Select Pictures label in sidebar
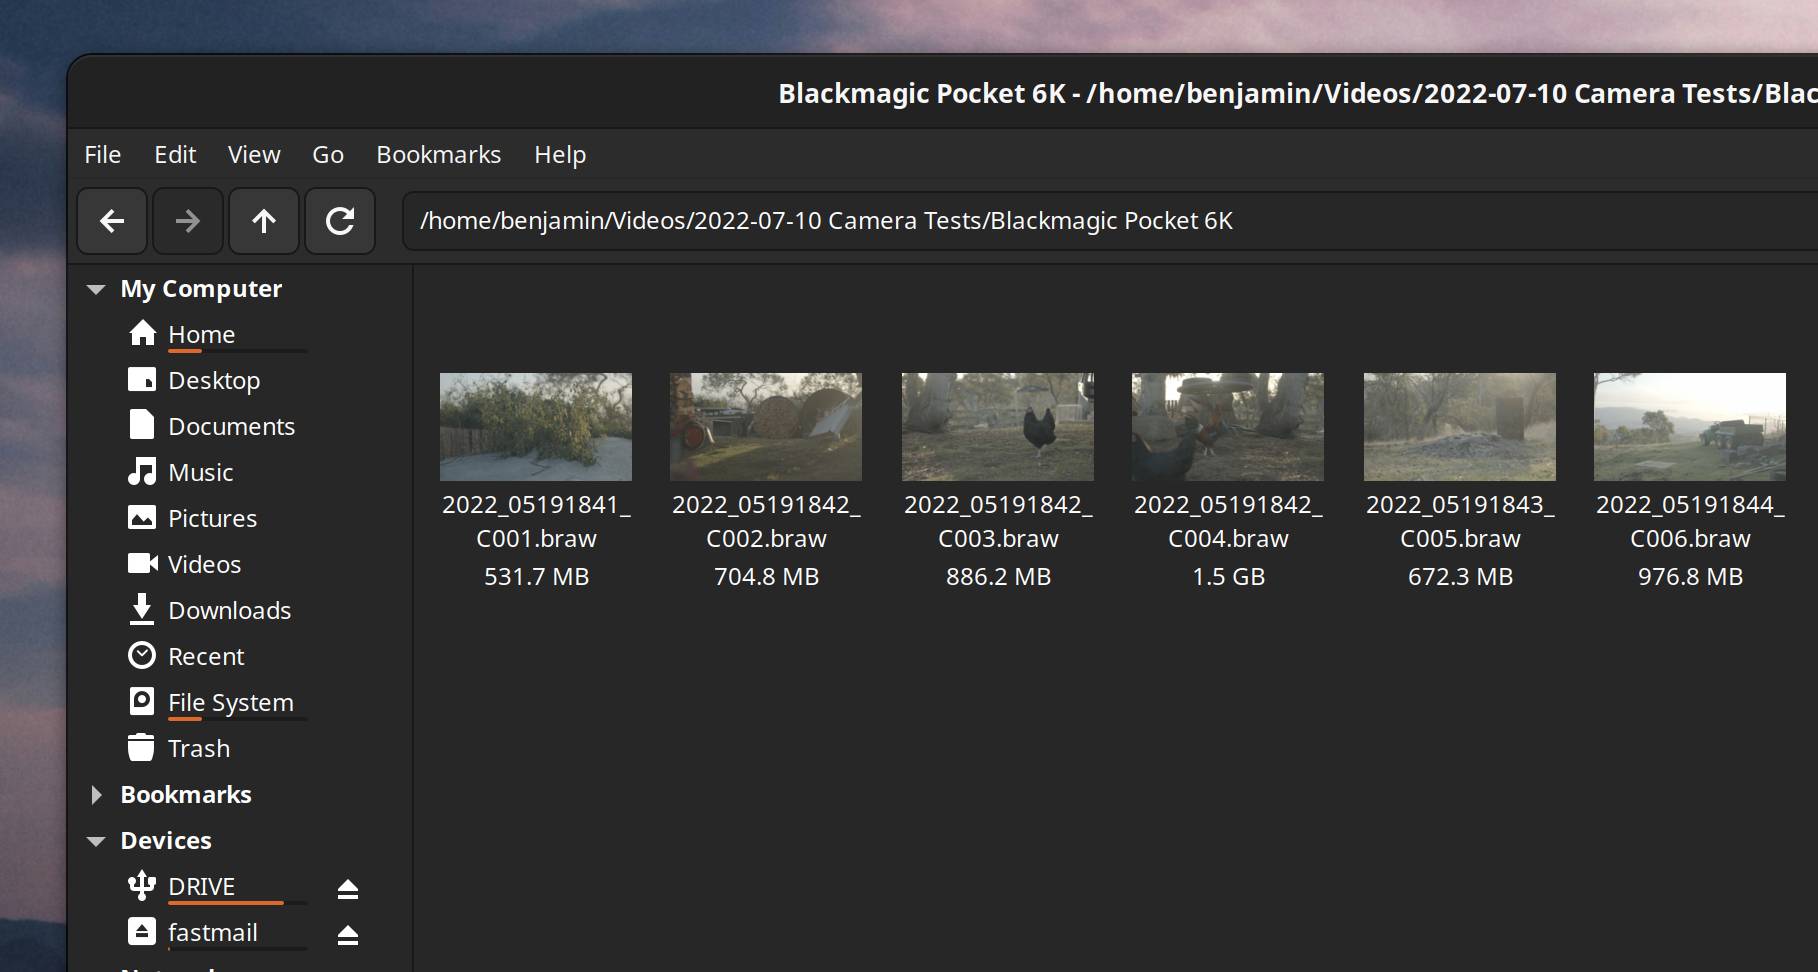Image resolution: width=1818 pixels, height=972 pixels. click(213, 518)
